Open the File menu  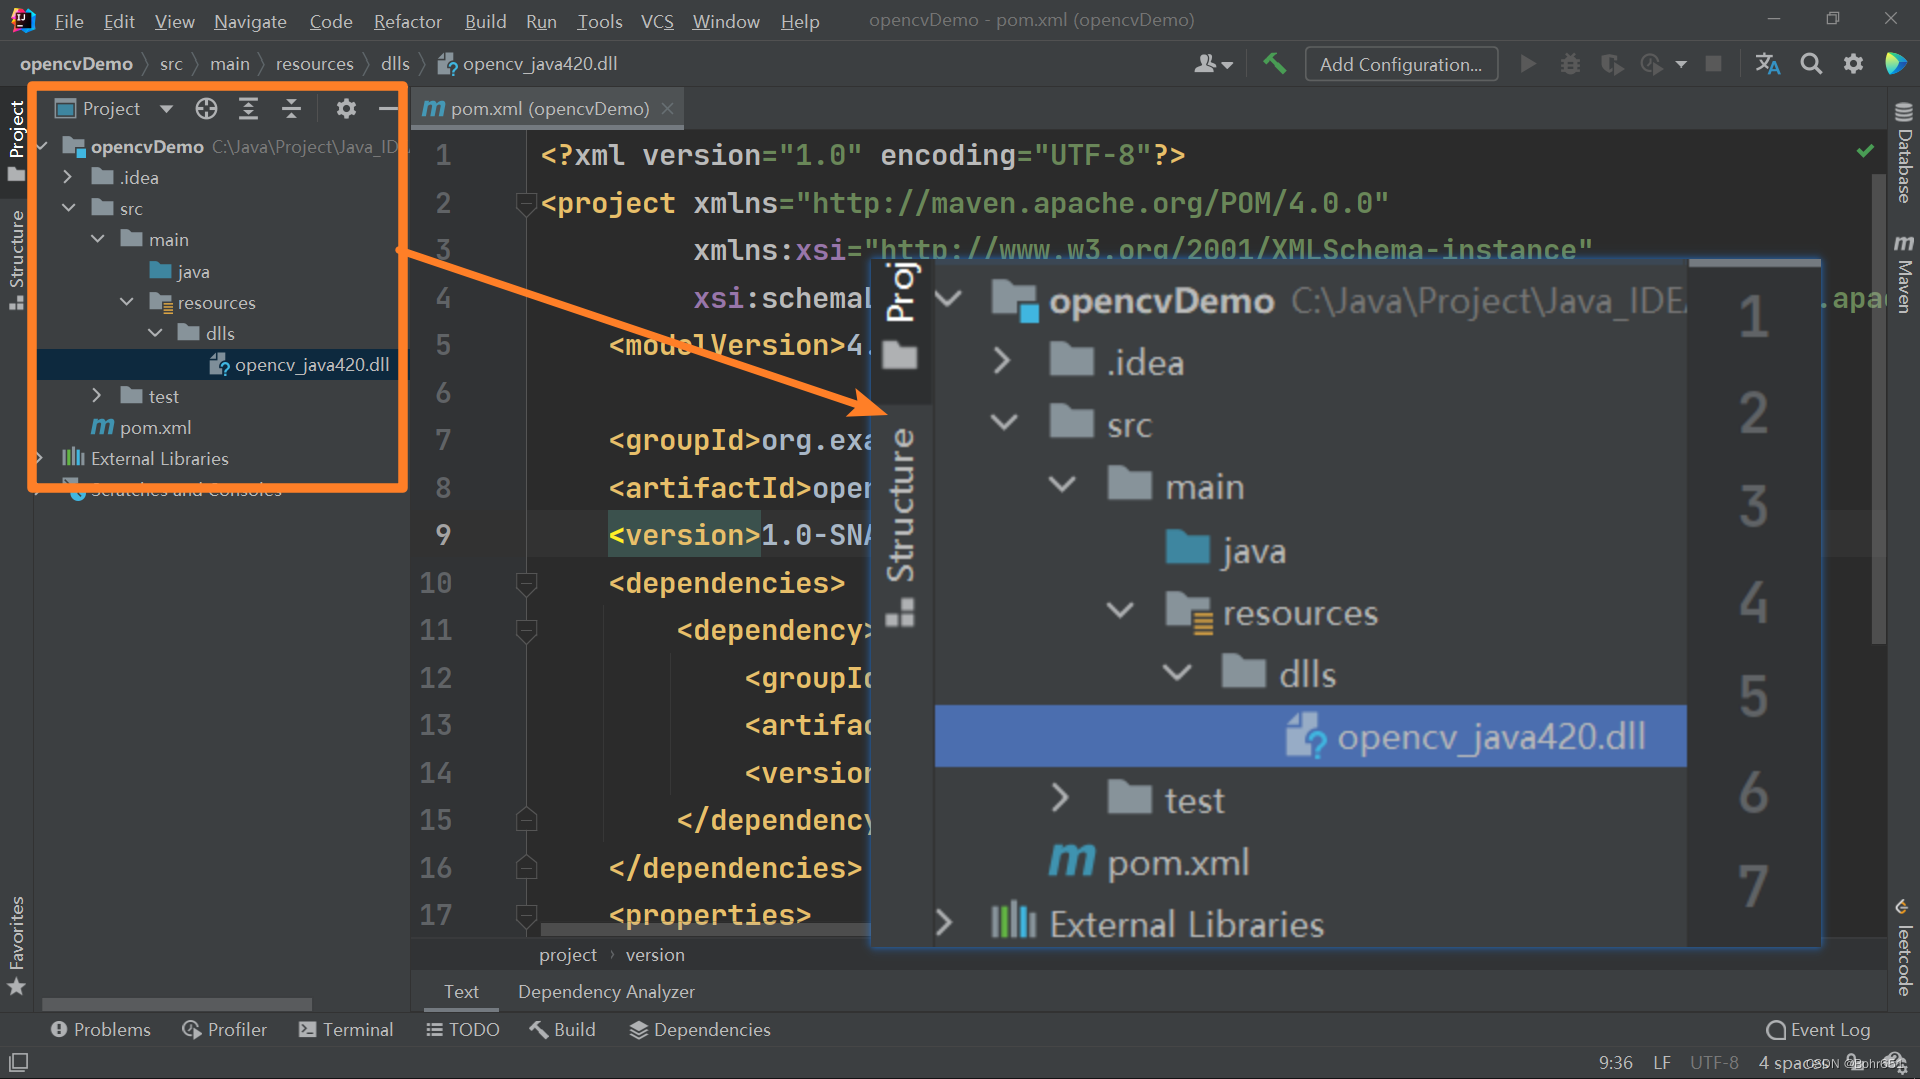(69, 21)
